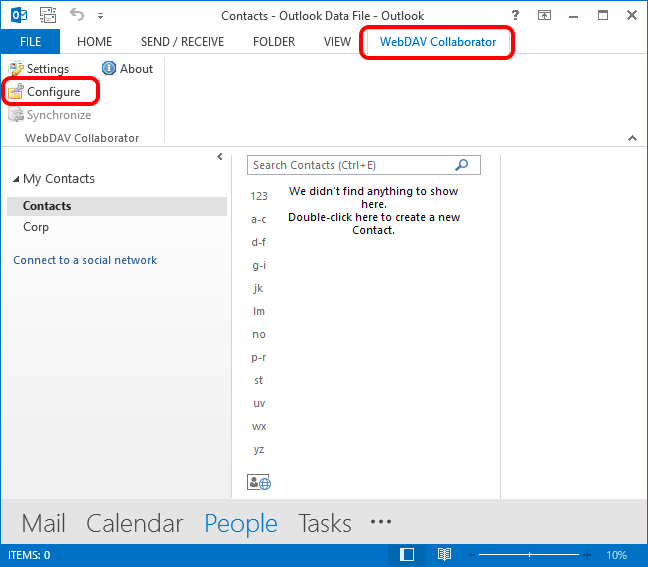648x567 pixels.
Task: Click the zoom slider handle
Action: pyautogui.click(x=529, y=555)
